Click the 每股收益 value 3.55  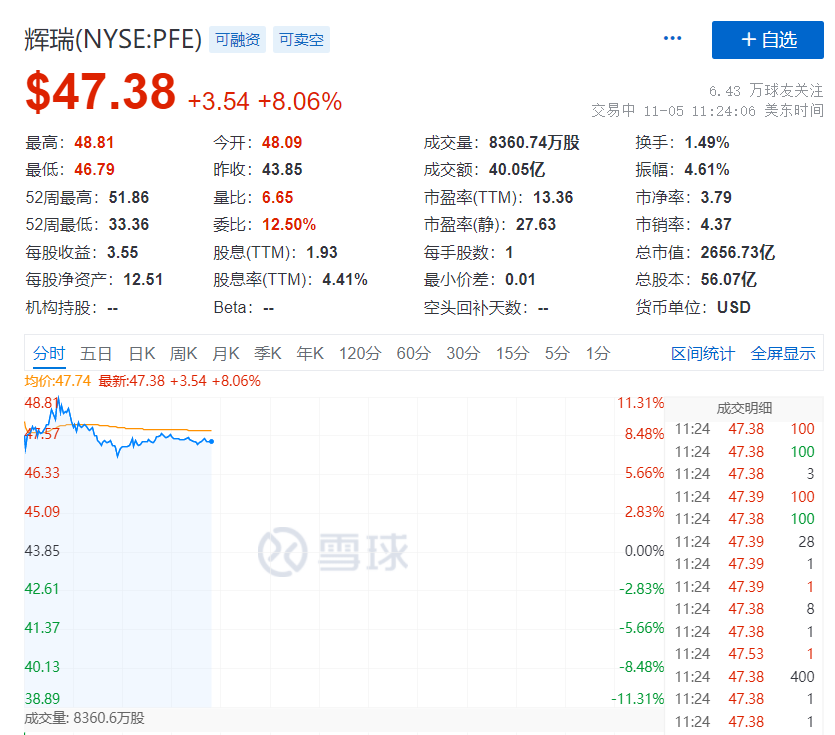[122, 252]
